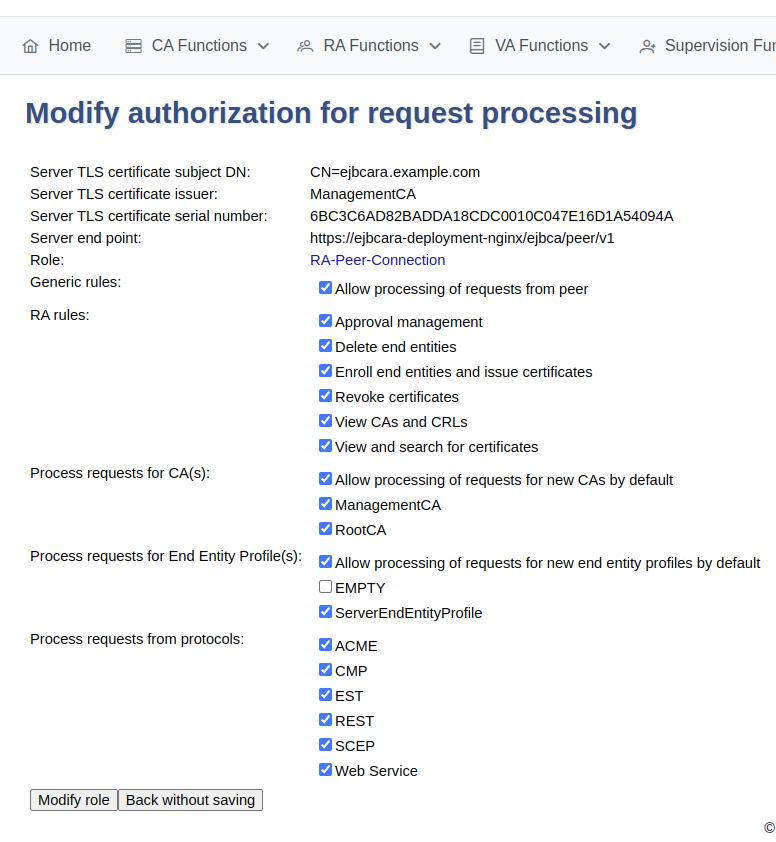Expand the VA Functions dropdown chevron
Screen dimensions: 776x842
[x=604, y=46]
